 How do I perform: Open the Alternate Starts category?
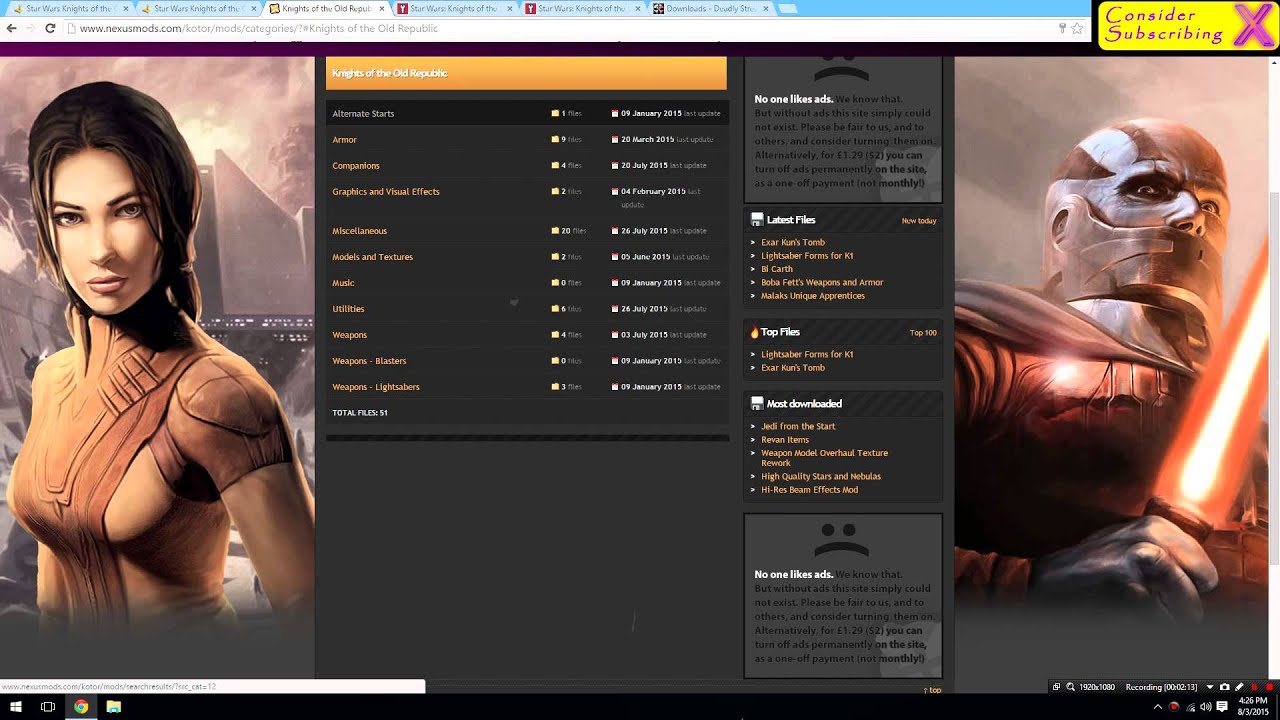pos(363,114)
